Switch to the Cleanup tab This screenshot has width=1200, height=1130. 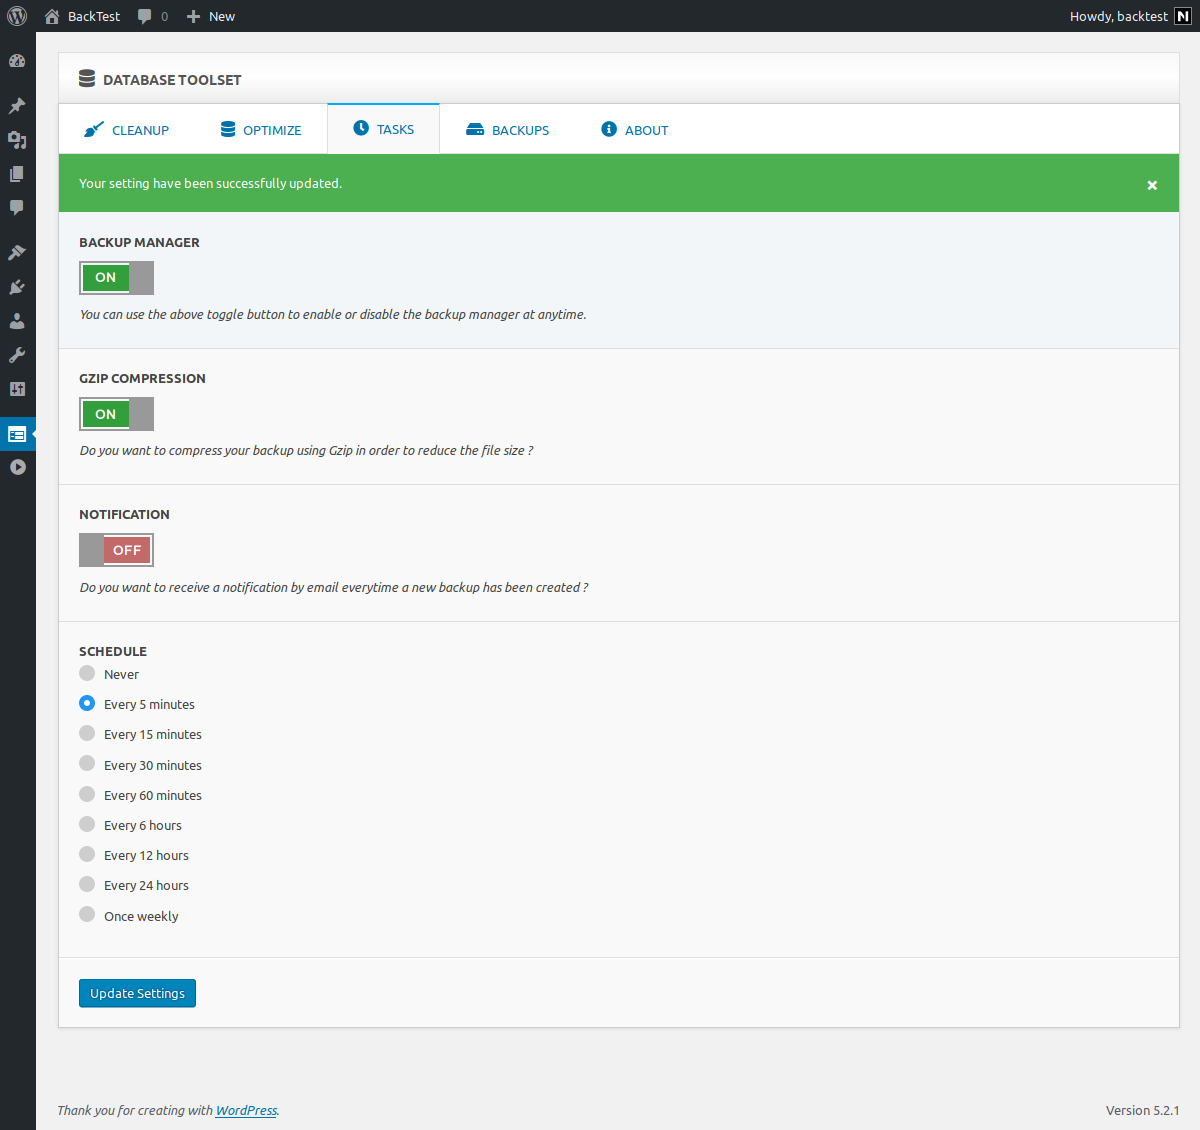[x=127, y=130]
